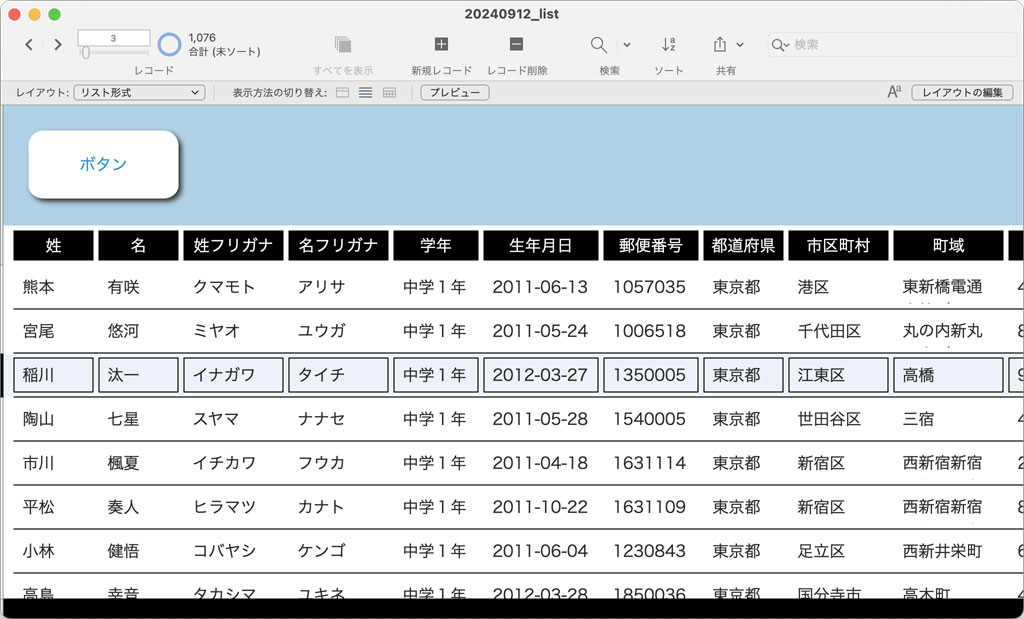
Task: Click the プレビュー button
Action: point(455,93)
